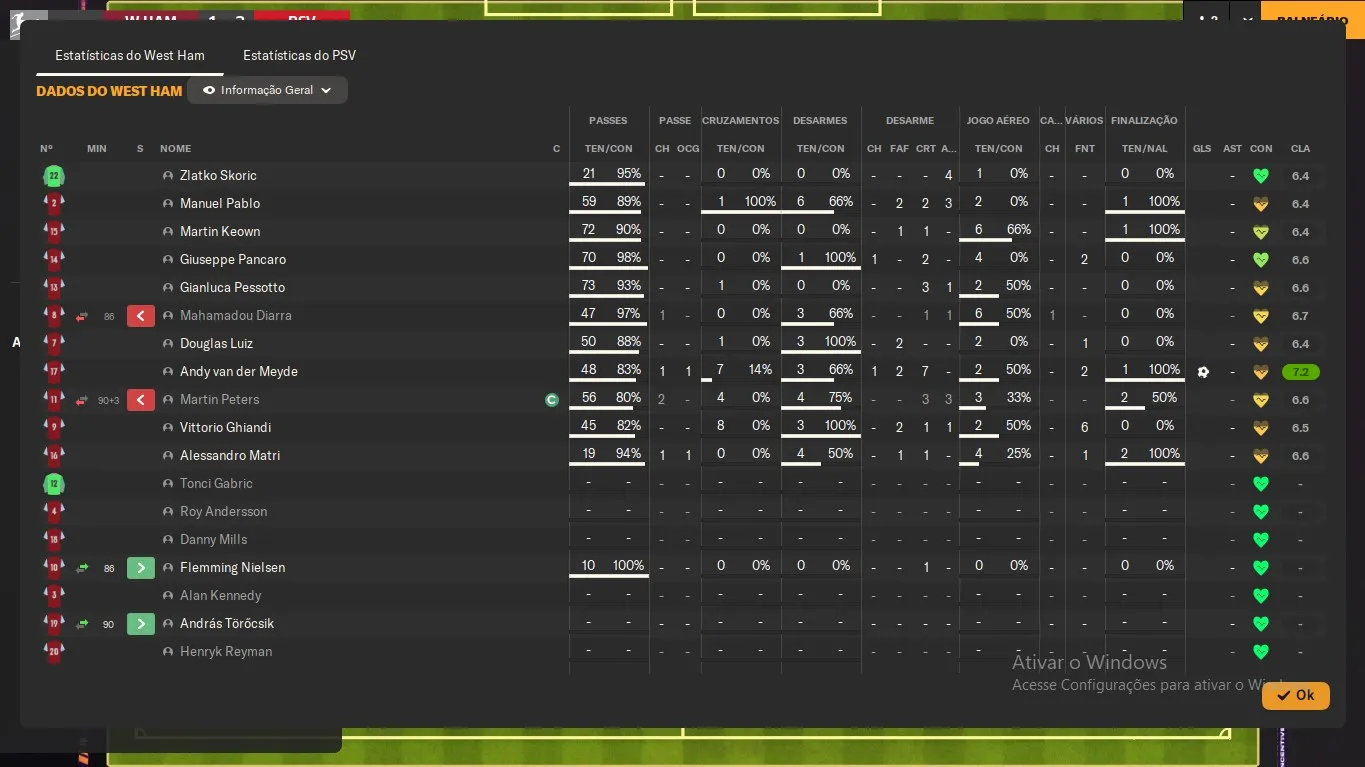Confirm with the Ok button

coord(1295,695)
